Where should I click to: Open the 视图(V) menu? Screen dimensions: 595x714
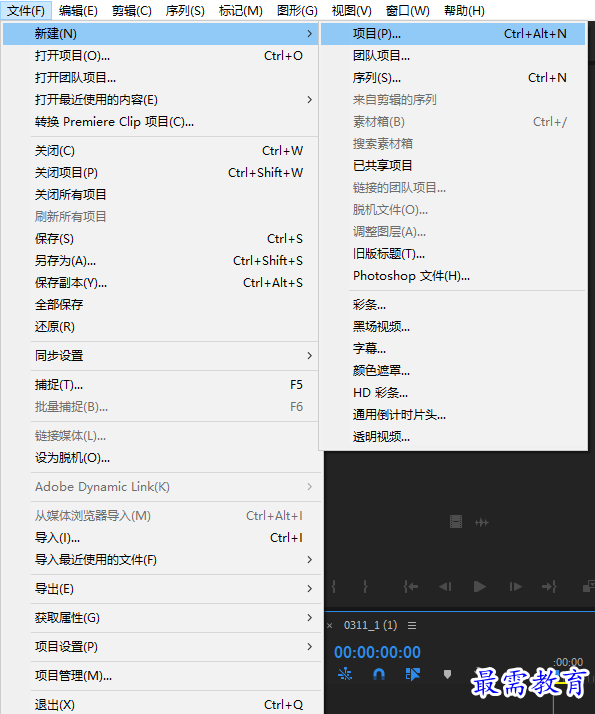[351, 10]
